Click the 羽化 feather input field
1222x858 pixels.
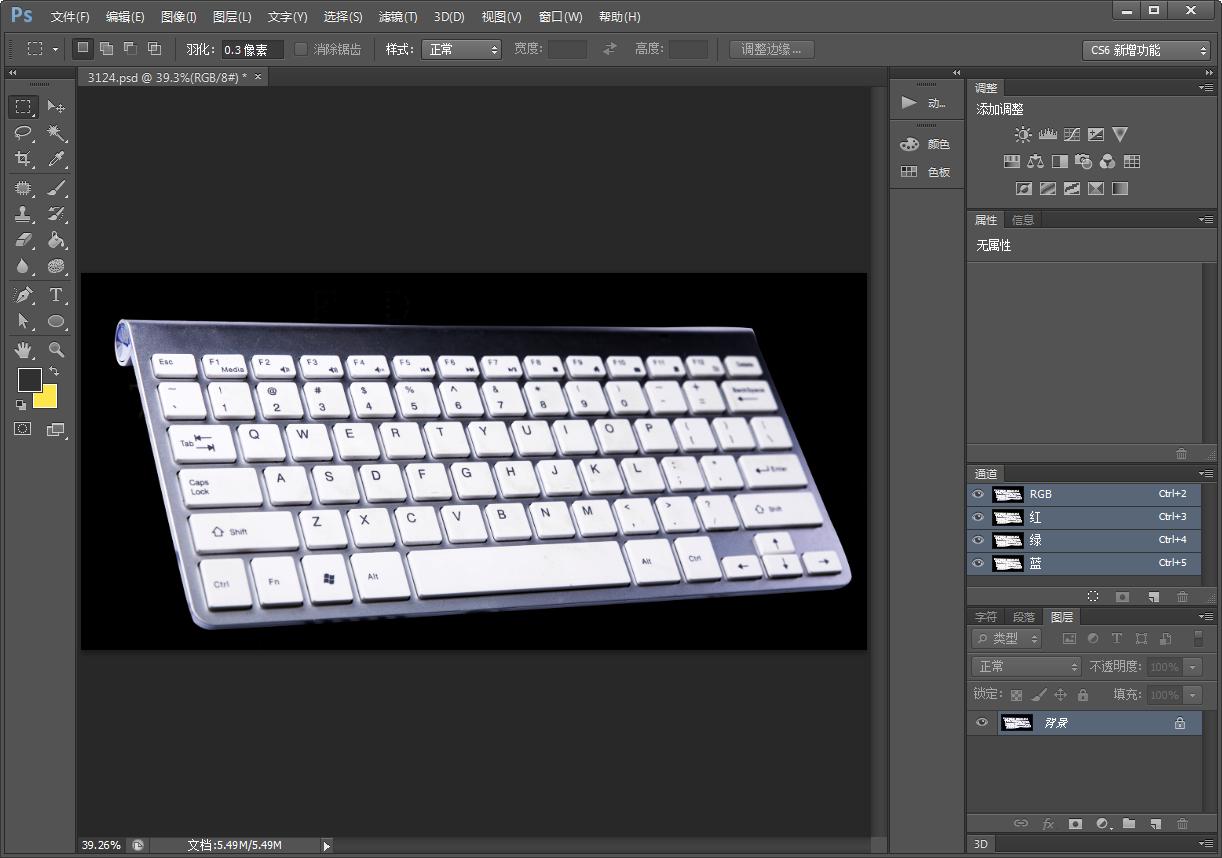coord(252,49)
